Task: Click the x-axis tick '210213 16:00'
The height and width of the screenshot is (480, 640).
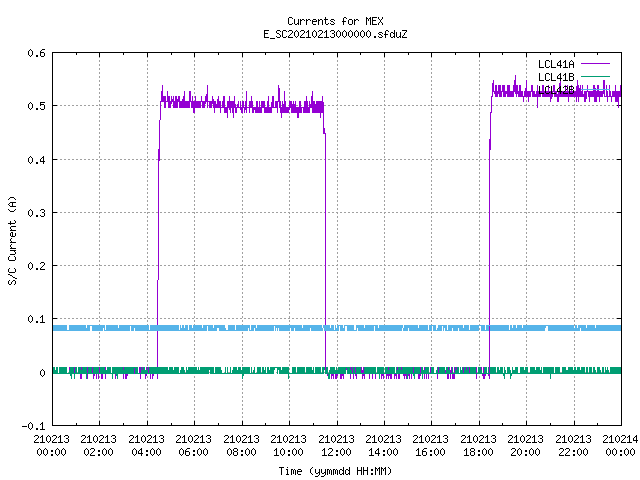Action: (431, 446)
